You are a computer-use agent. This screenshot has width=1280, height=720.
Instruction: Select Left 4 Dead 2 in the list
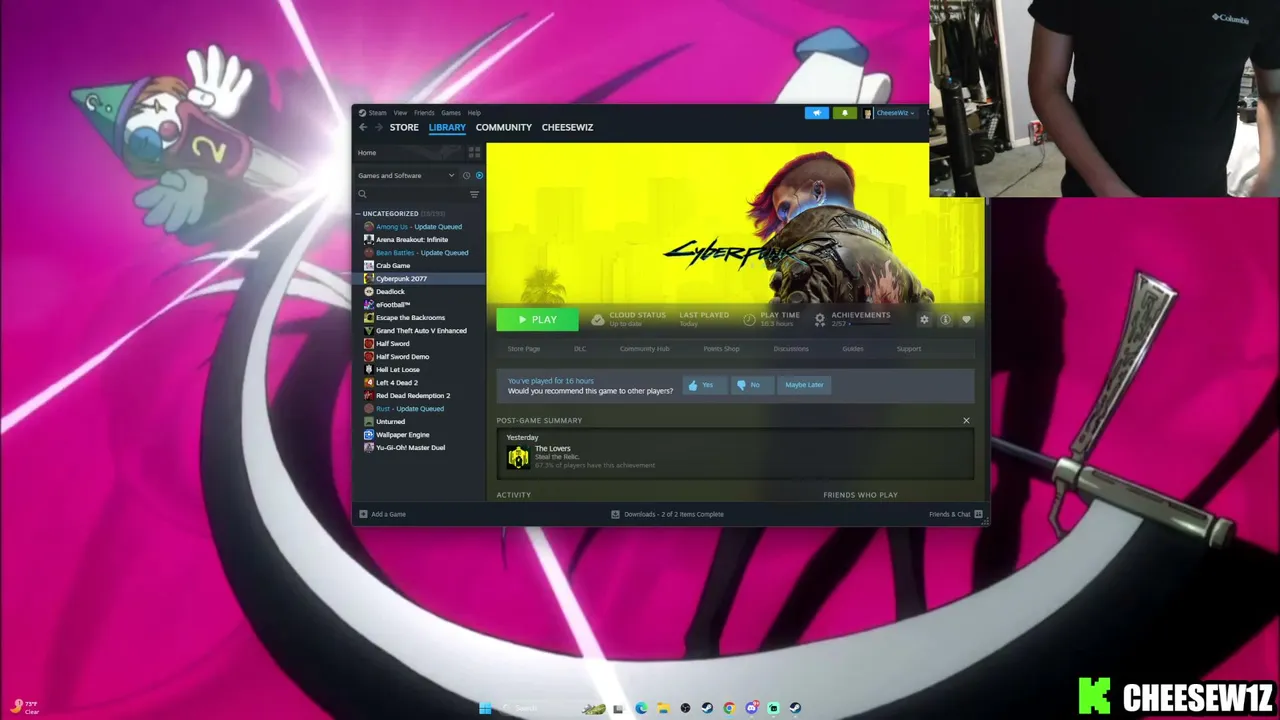click(x=420, y=383)
